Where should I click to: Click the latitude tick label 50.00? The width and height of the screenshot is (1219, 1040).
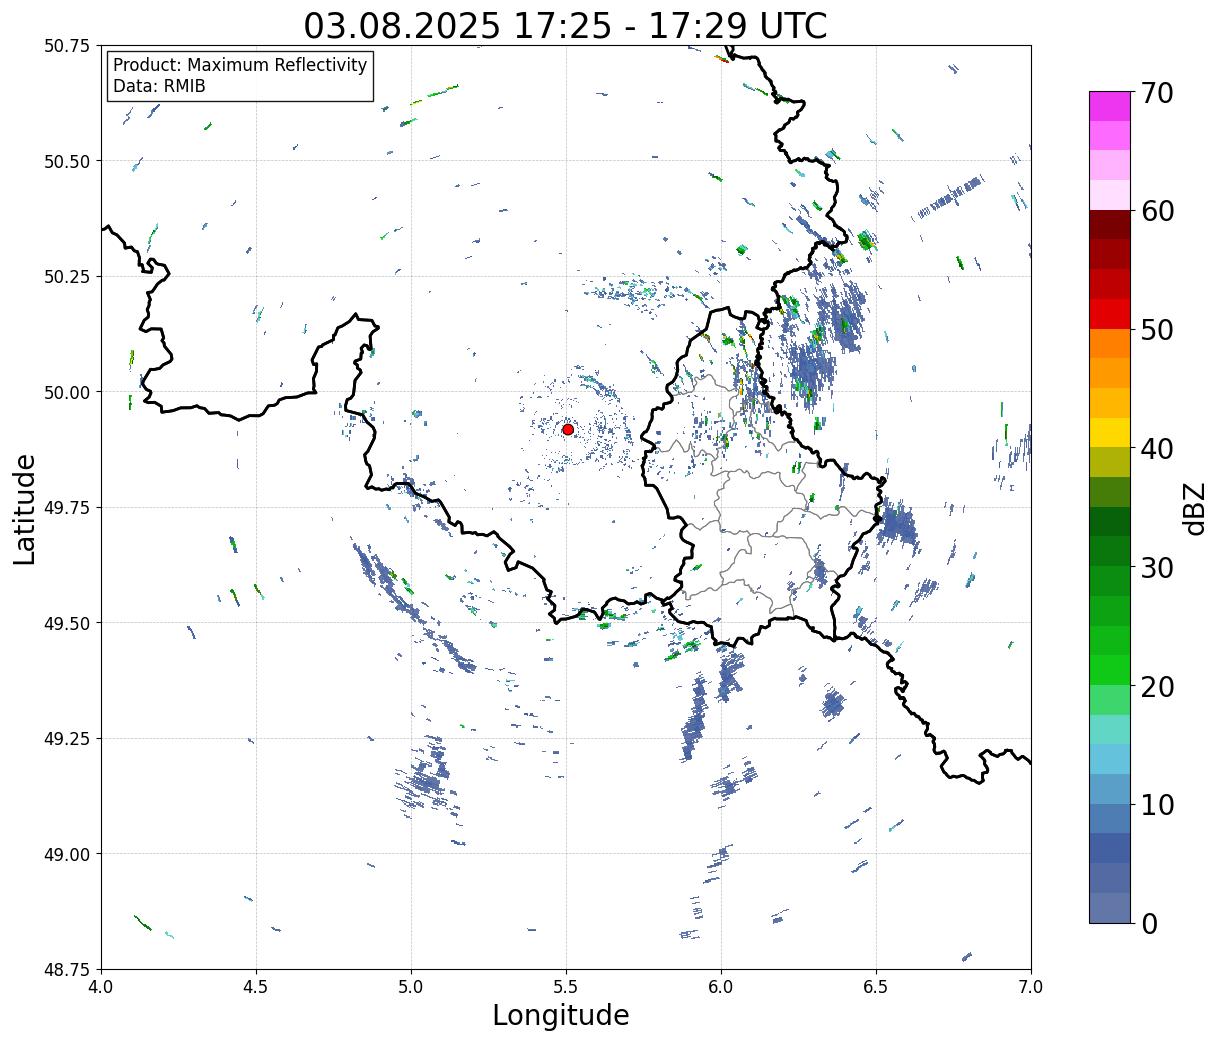(66, 392)
